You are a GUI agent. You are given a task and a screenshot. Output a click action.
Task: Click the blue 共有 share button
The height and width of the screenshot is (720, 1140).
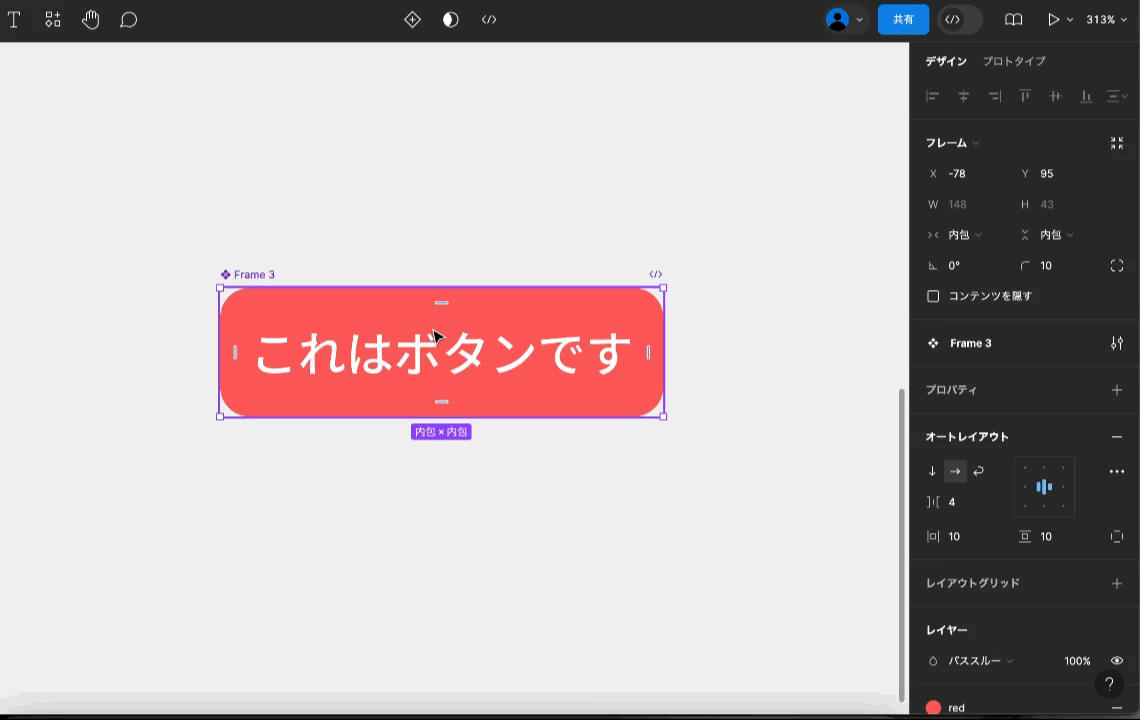coord(903,20)
